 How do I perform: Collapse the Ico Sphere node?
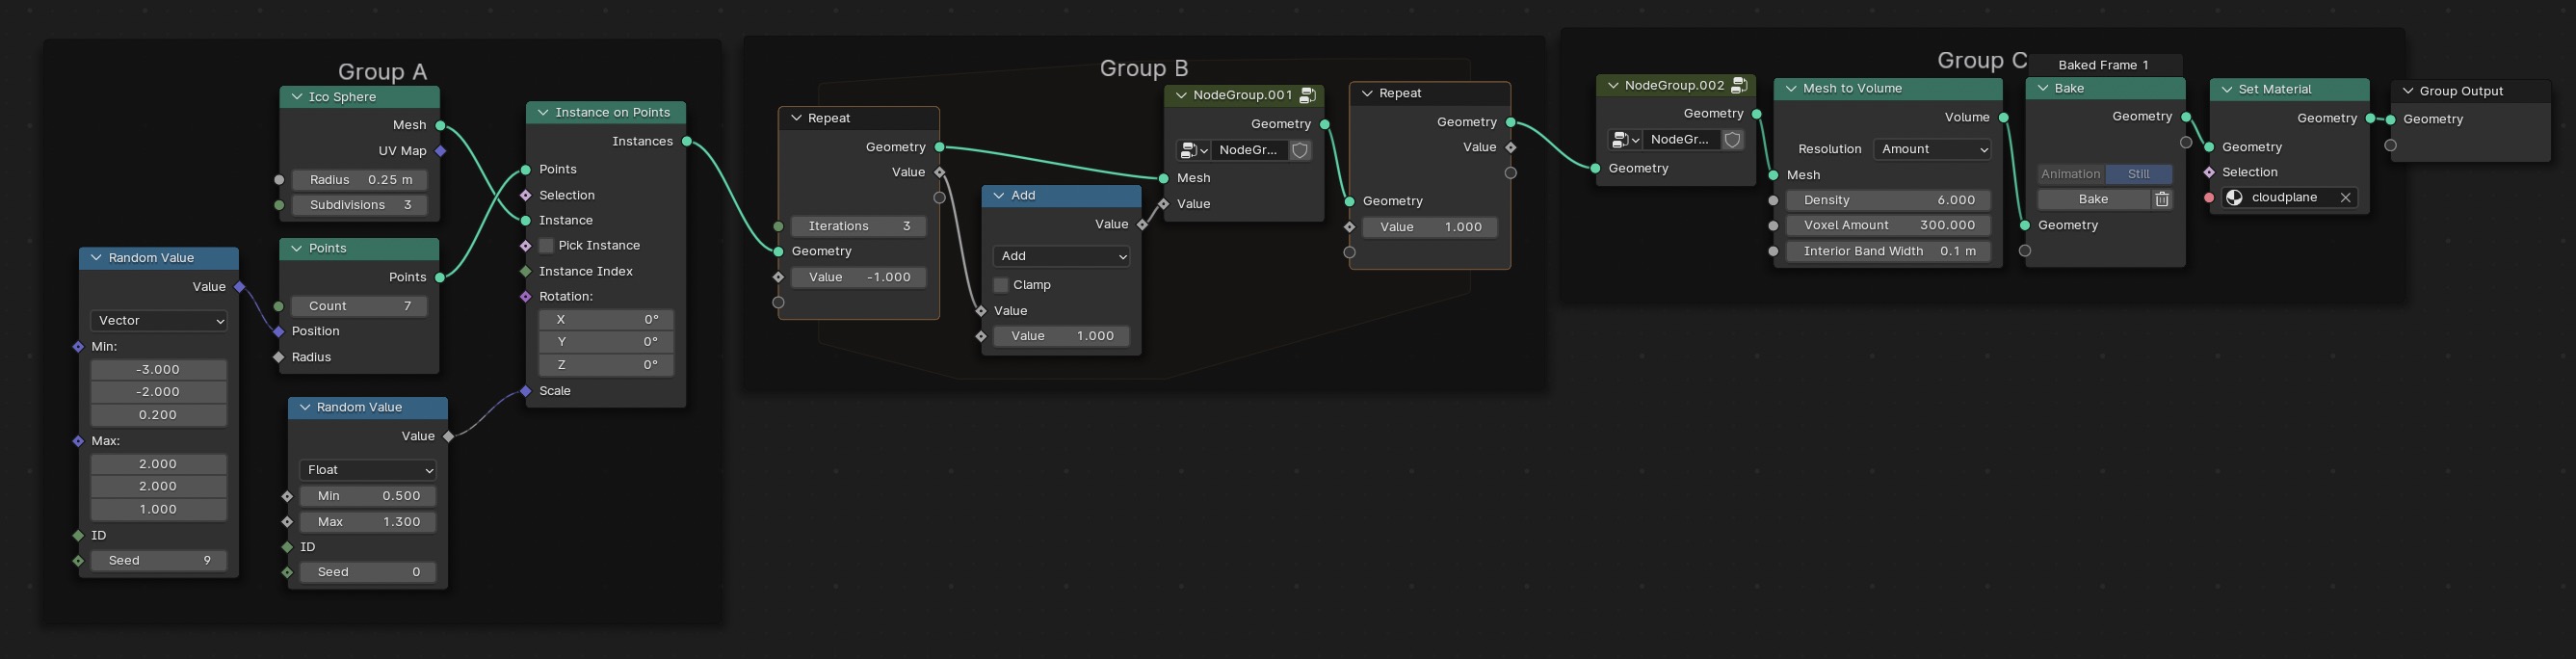tap(297, 97)
